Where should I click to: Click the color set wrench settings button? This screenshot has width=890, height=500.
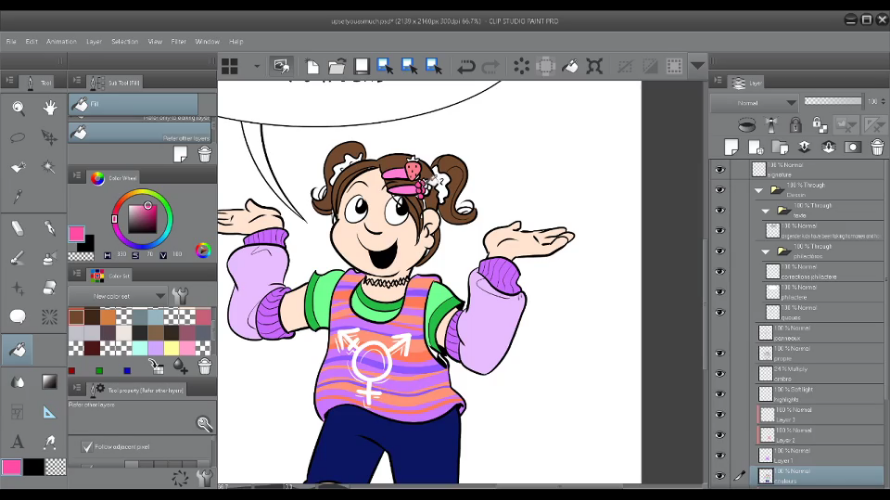180,296
